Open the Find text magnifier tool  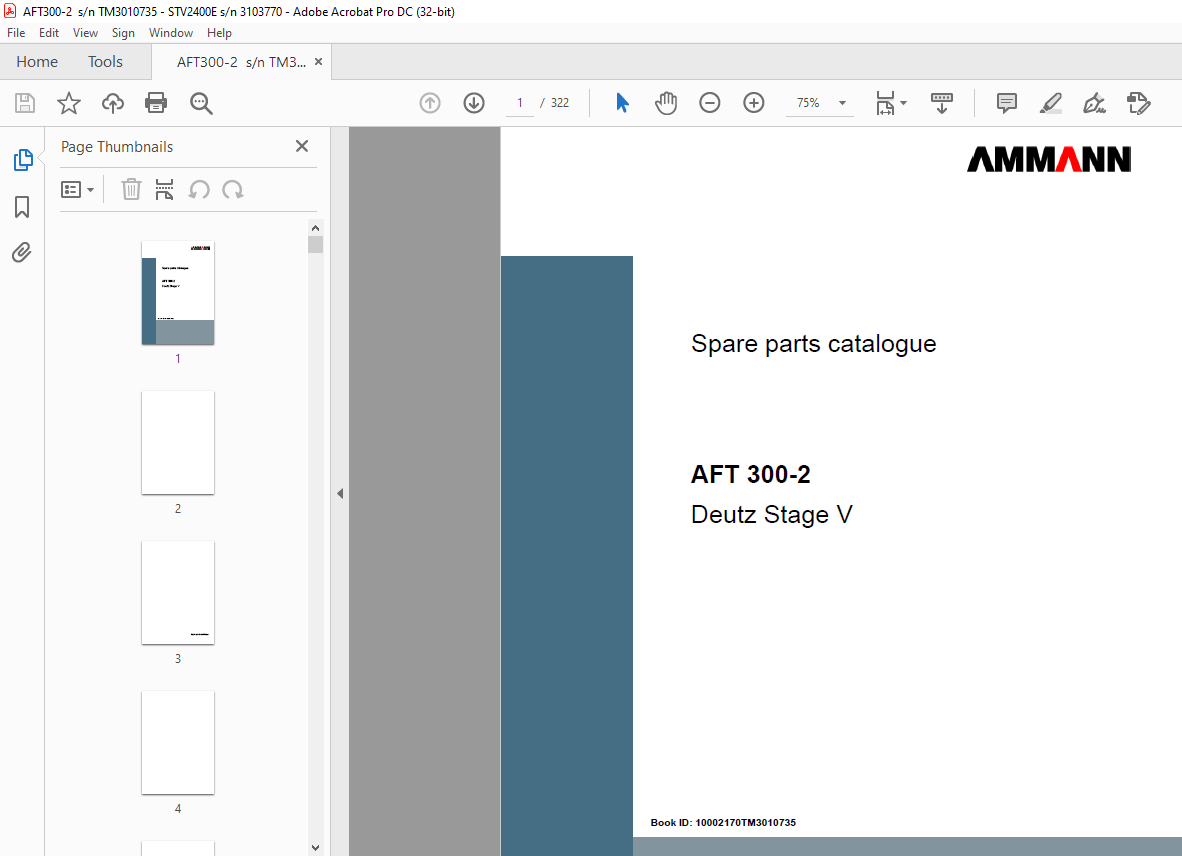pos(201,103)
